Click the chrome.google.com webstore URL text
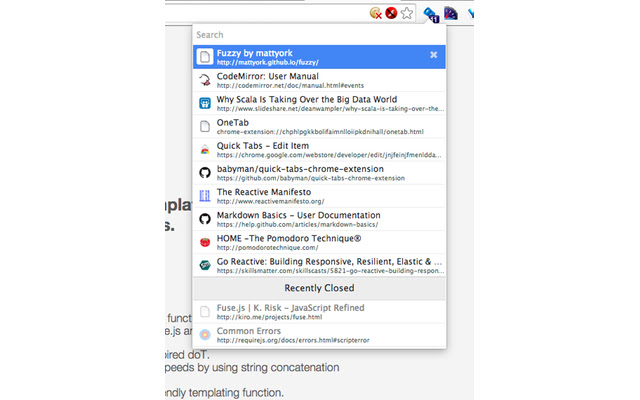The width and height of the screenshot is (640, 400). [x=329, y=155]
